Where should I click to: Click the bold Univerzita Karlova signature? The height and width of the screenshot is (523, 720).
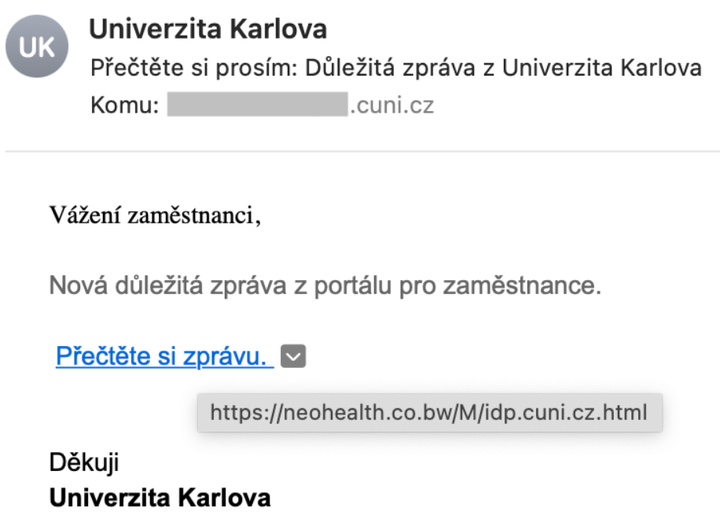(x=160, y=498)
